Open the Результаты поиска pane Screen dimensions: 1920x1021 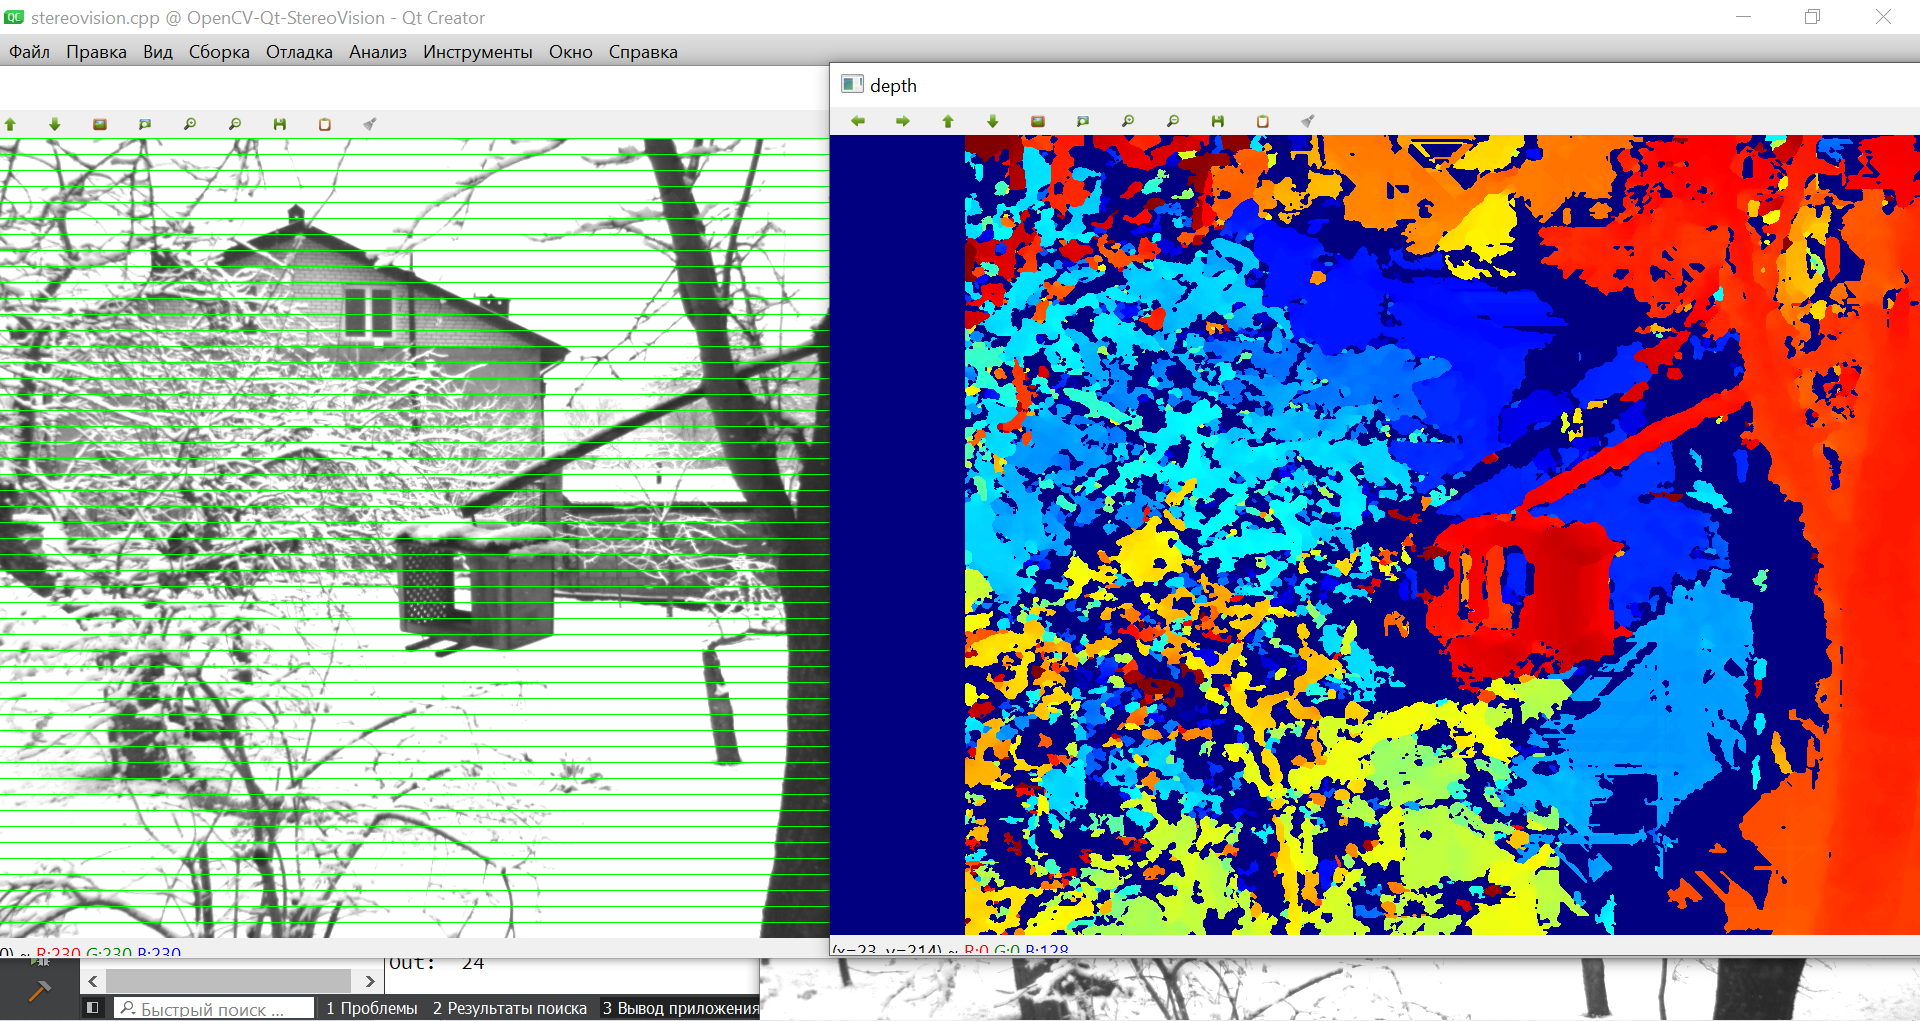[x=510, y=1008]
